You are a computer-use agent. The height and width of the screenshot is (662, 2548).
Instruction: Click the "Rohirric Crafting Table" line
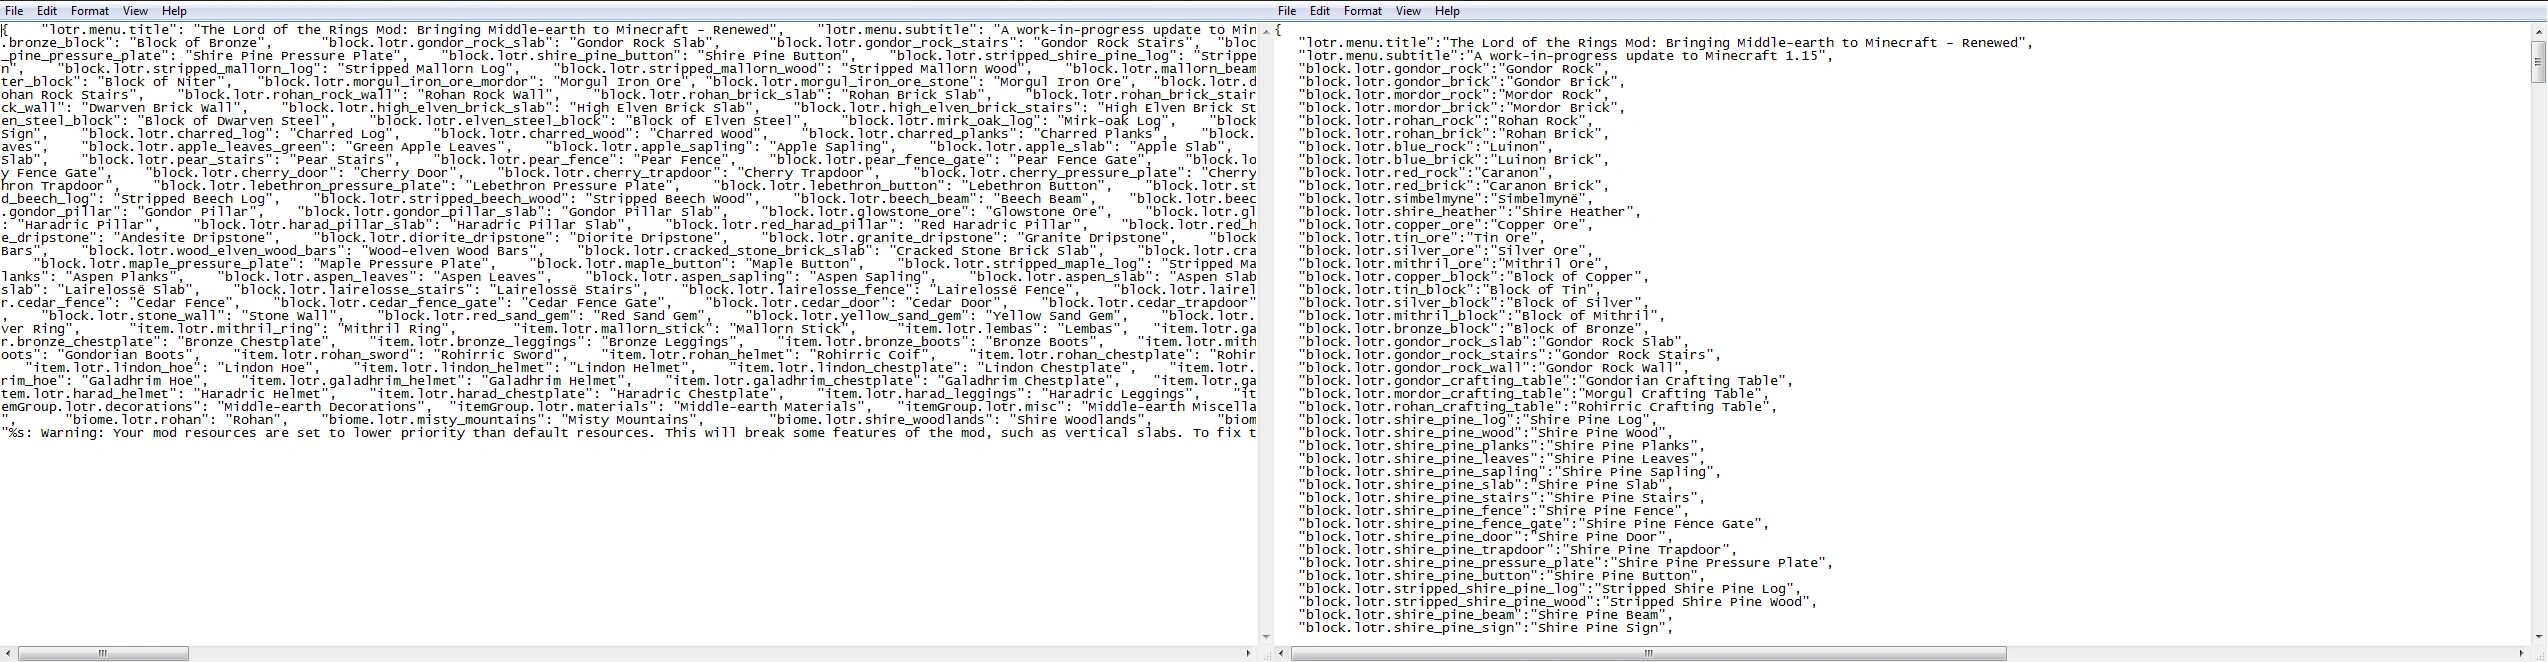coord(1536,407)
